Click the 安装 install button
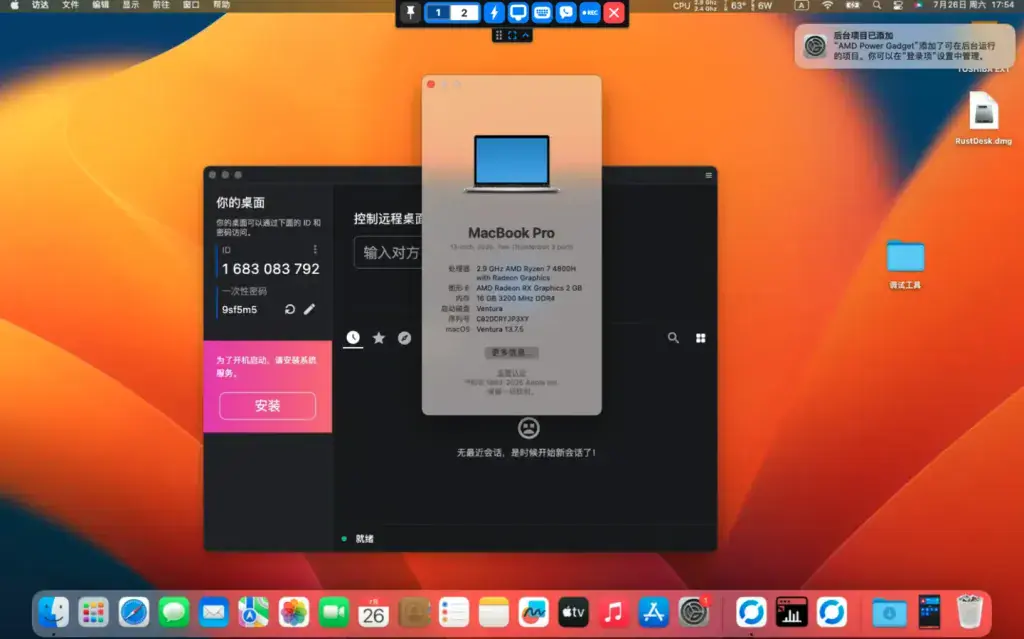Screen dimensions: 1024x639 (267, 406)
